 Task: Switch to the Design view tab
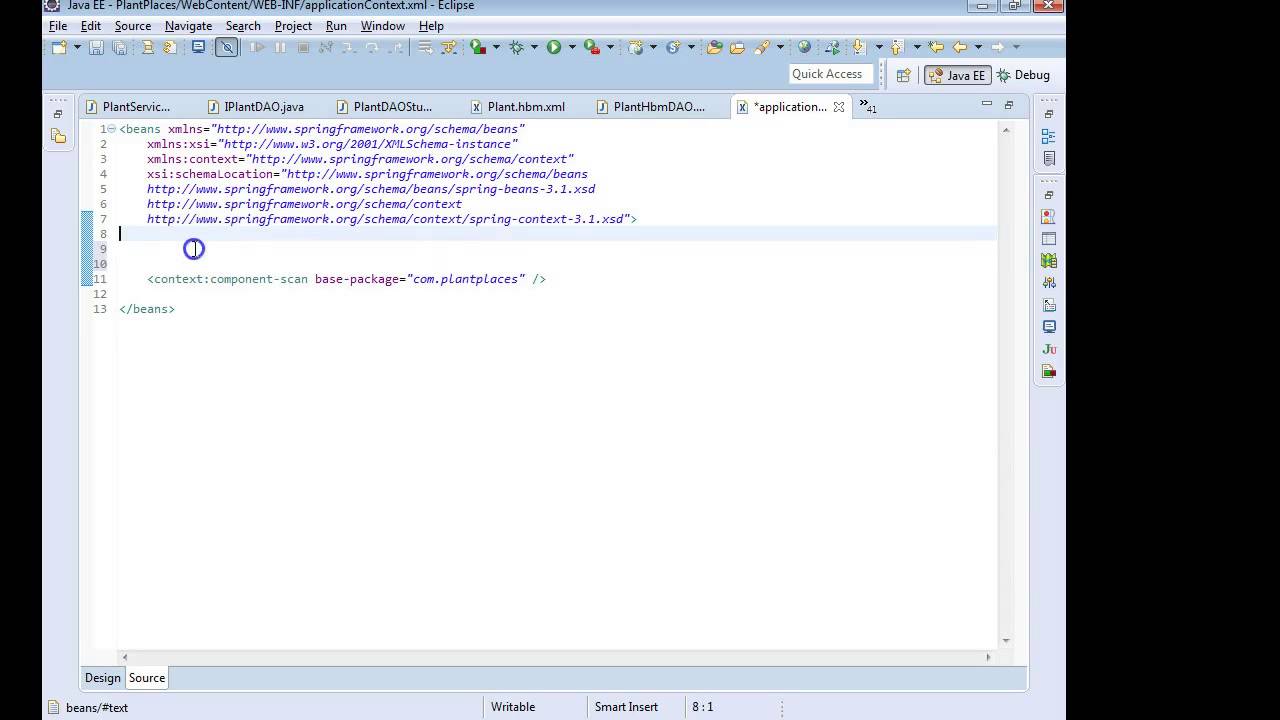(x=102, y=678)
